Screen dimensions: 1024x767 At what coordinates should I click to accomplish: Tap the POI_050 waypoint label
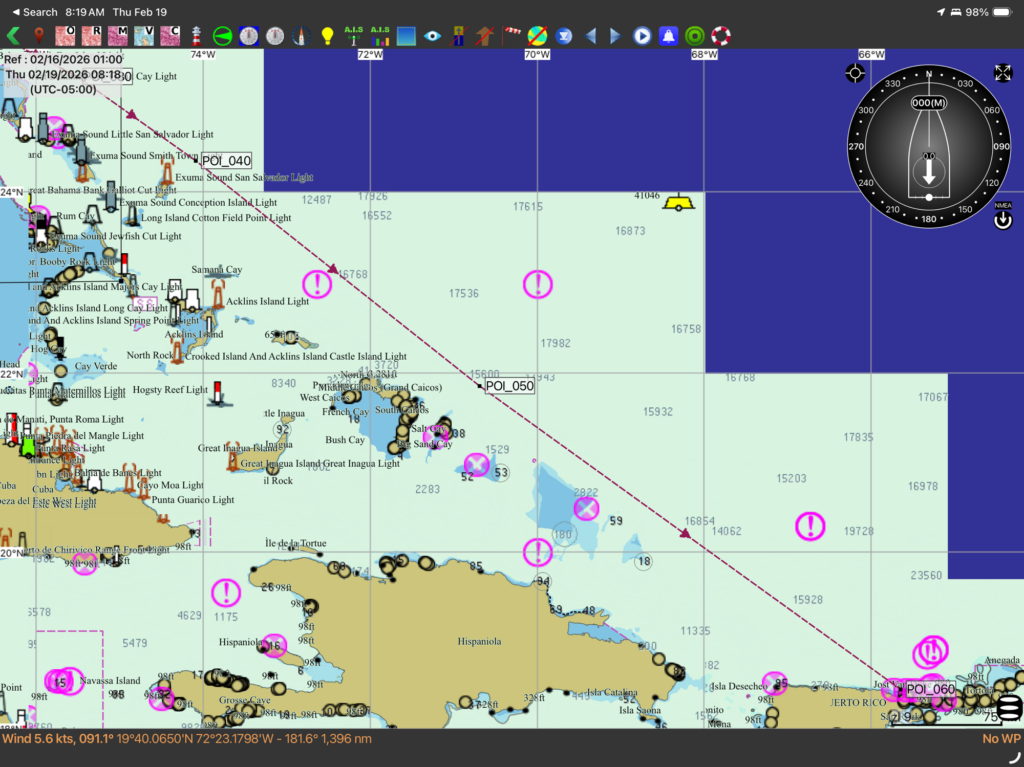509,385
